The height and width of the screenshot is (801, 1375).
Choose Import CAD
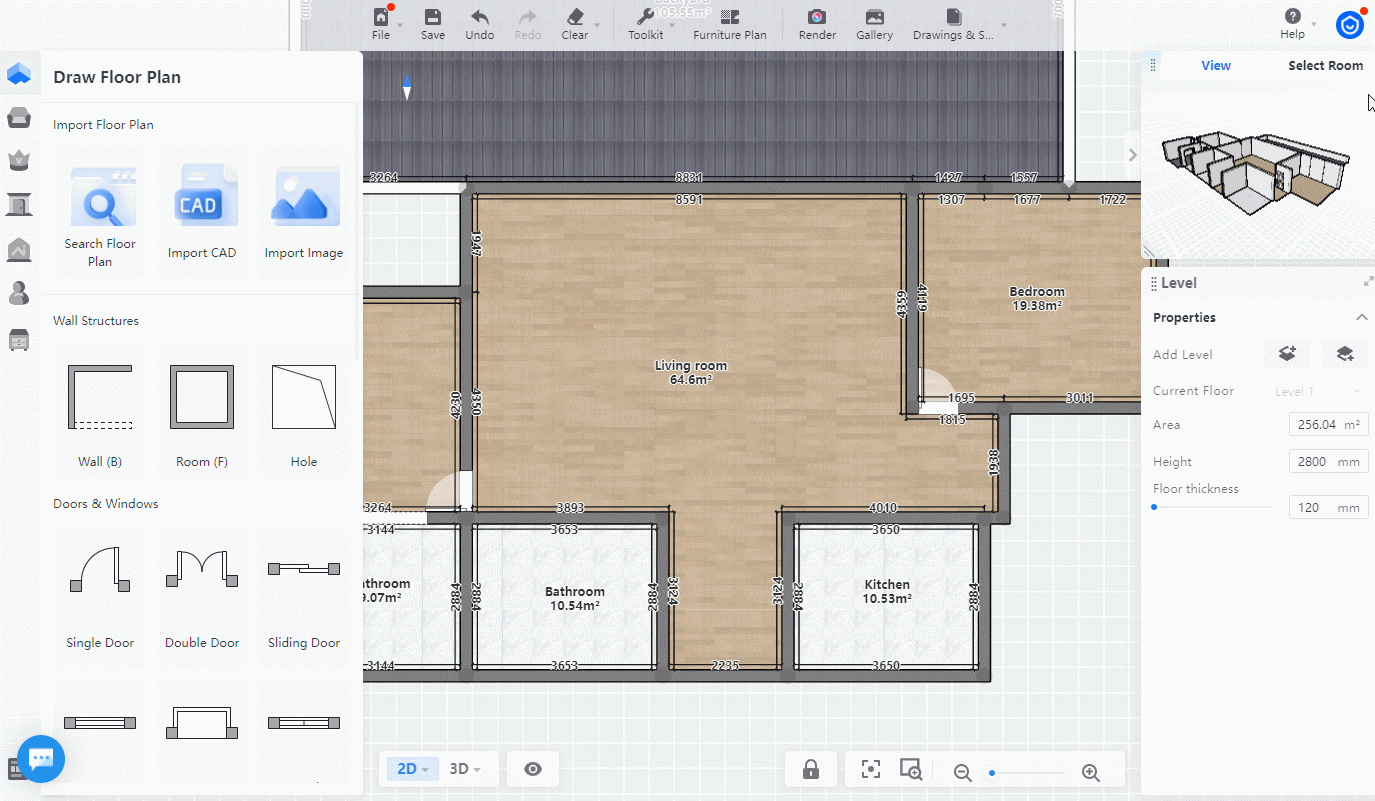click(x=202, y=215)
